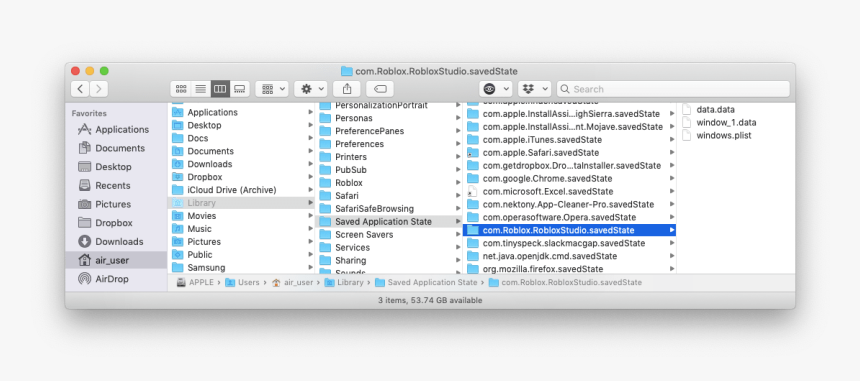This screenshot has width=860, height=381.
Task: Select com.nektony.App-Cleaner-Pro.savedState folder
Action: click(x=569, y=204)
